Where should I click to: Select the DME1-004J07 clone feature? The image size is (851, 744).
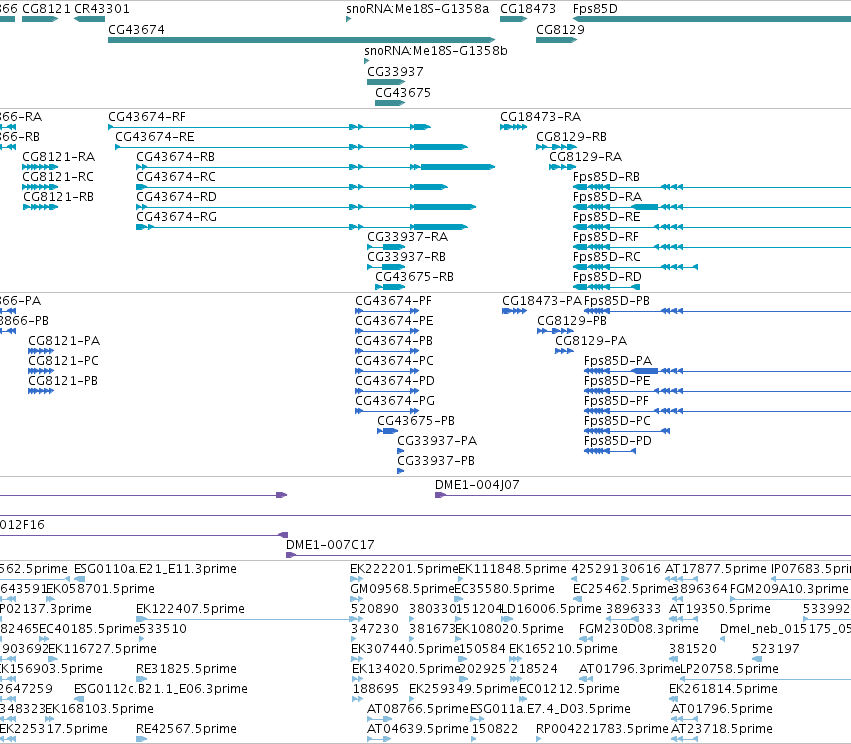pos(643,495)
